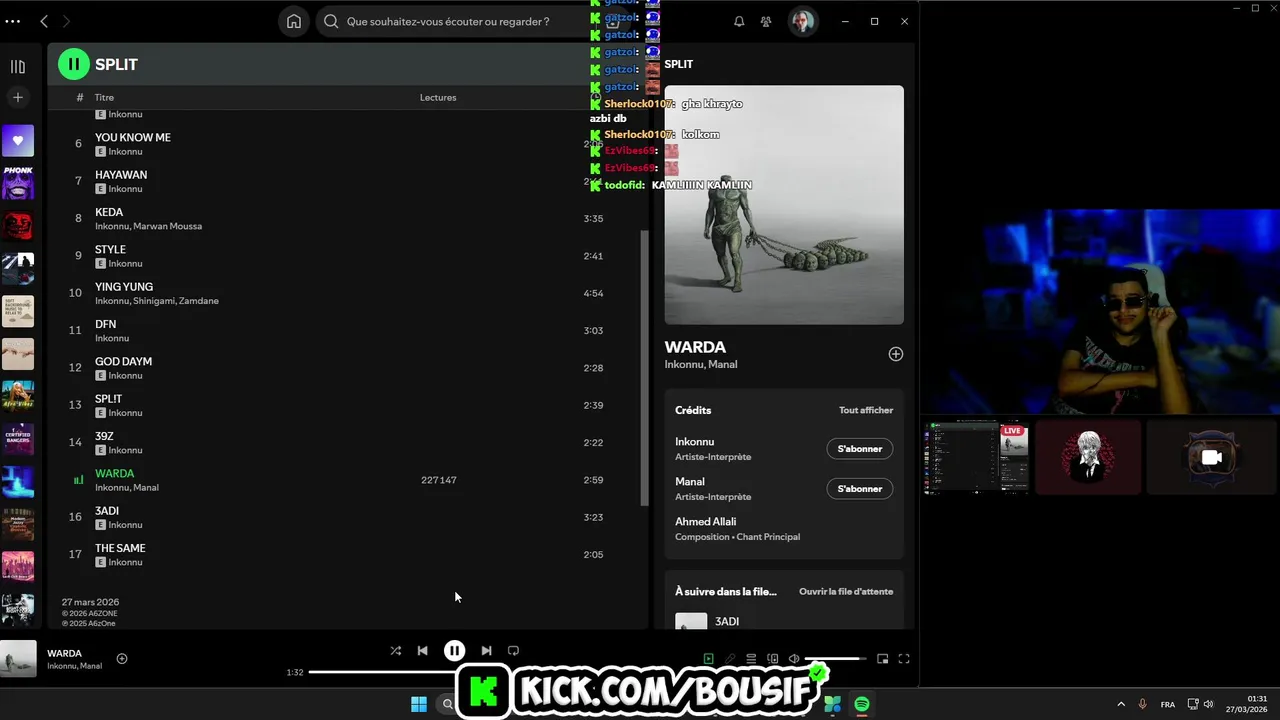
Task: Expand Your Library sidebar
Action: point(18,66)
